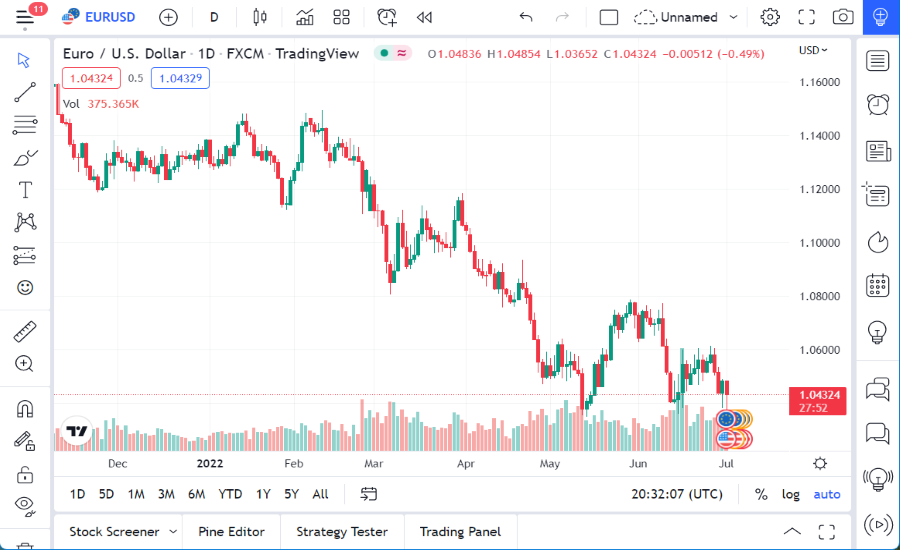Select the ruler measure tool

pyautogui.click(x=25, y=331)
